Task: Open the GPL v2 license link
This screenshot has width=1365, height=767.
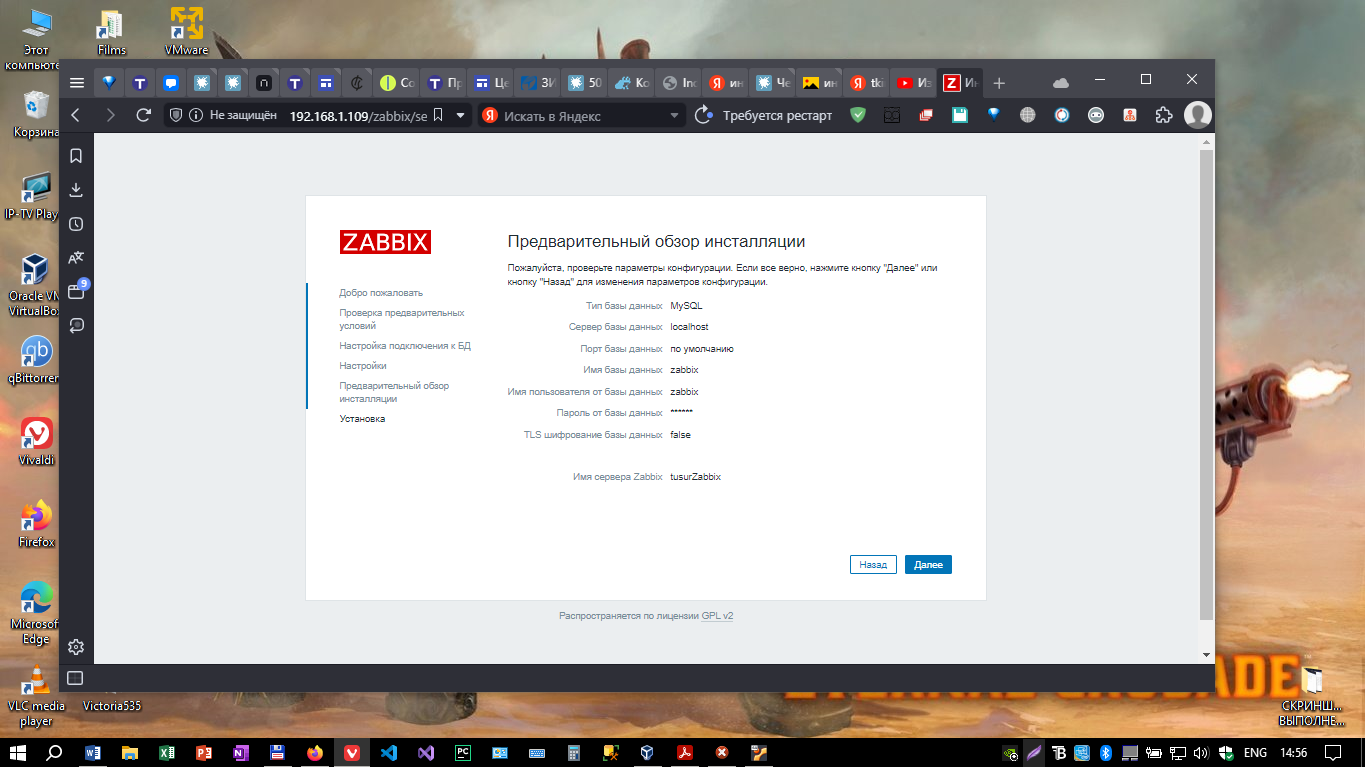Action: tap(717, 616)
